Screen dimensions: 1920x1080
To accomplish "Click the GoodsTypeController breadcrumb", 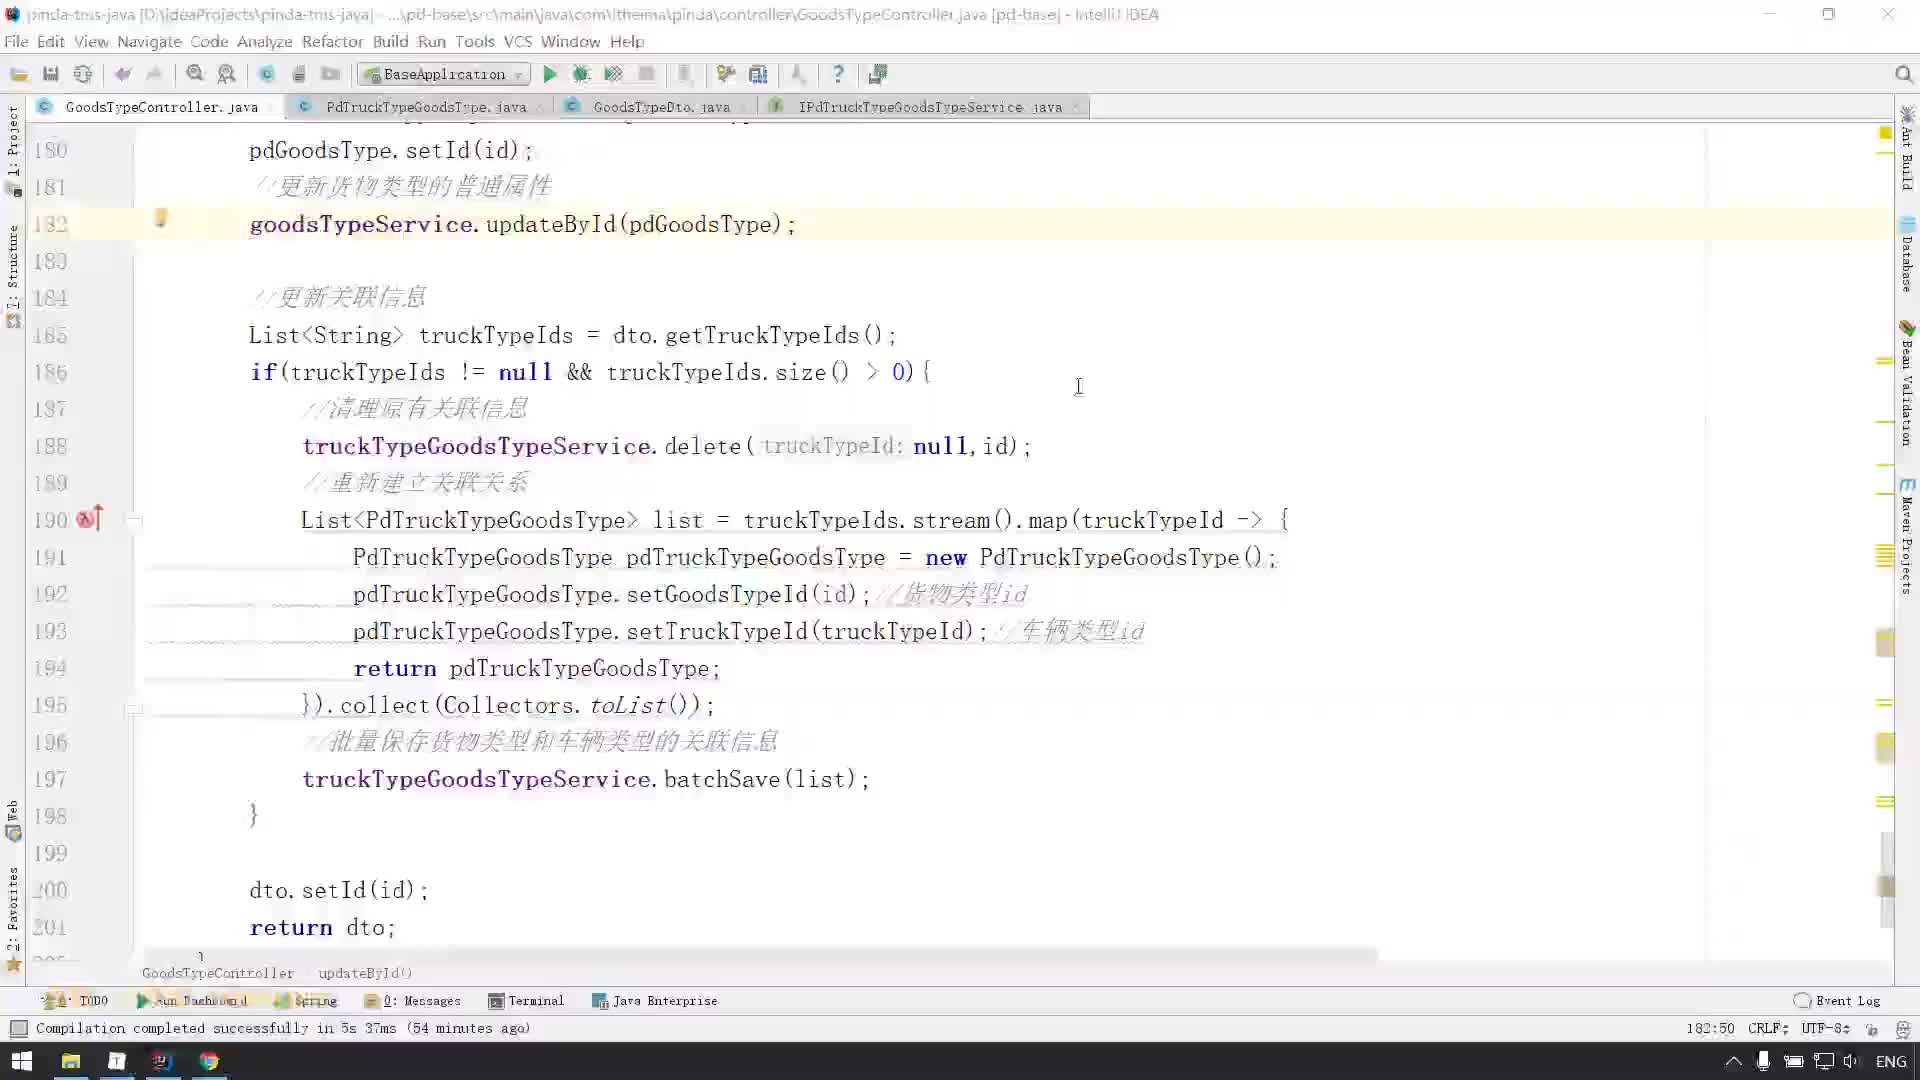I will point(218,973).
